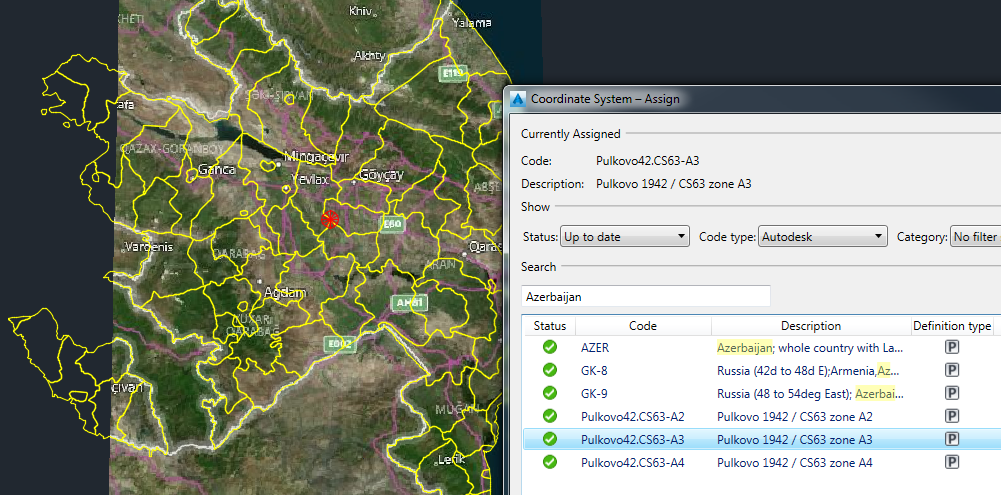This screenshot has height=495, width=1001.
Task: Click the AutoCAD icon in dialog title bar
Action: (518, 99)
